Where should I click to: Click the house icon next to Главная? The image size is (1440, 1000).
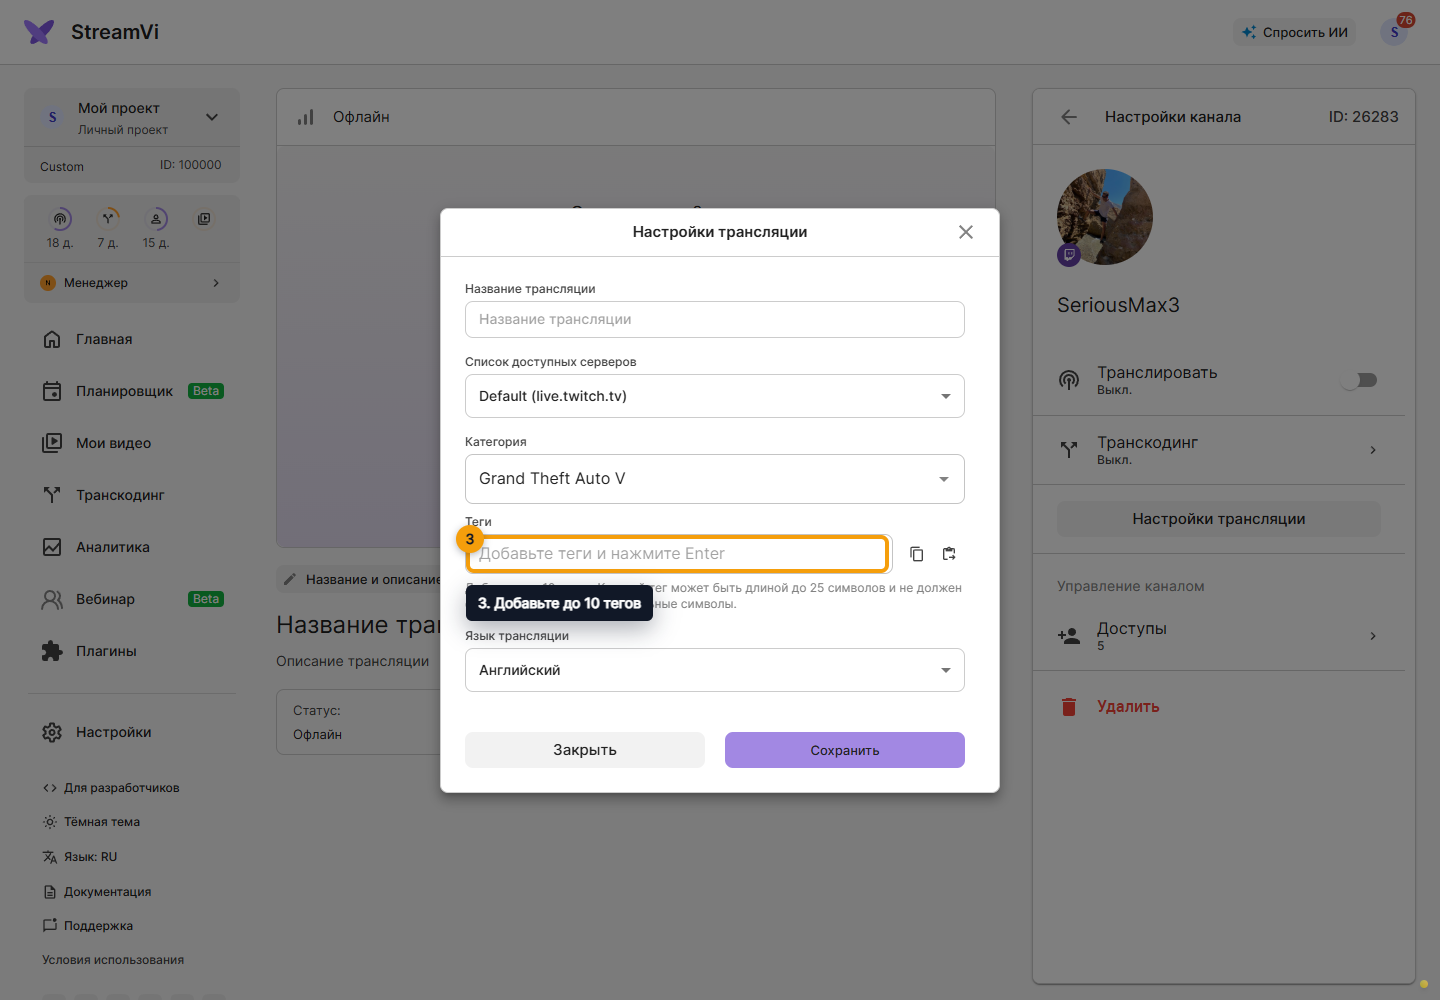click(52, 339)
